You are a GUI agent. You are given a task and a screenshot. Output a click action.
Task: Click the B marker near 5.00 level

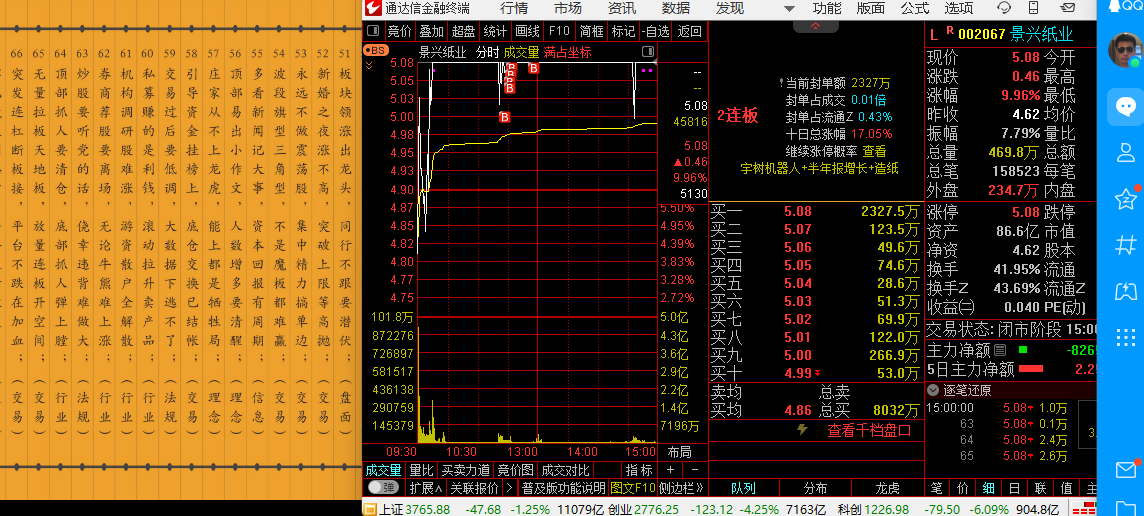tap(504, 116)
